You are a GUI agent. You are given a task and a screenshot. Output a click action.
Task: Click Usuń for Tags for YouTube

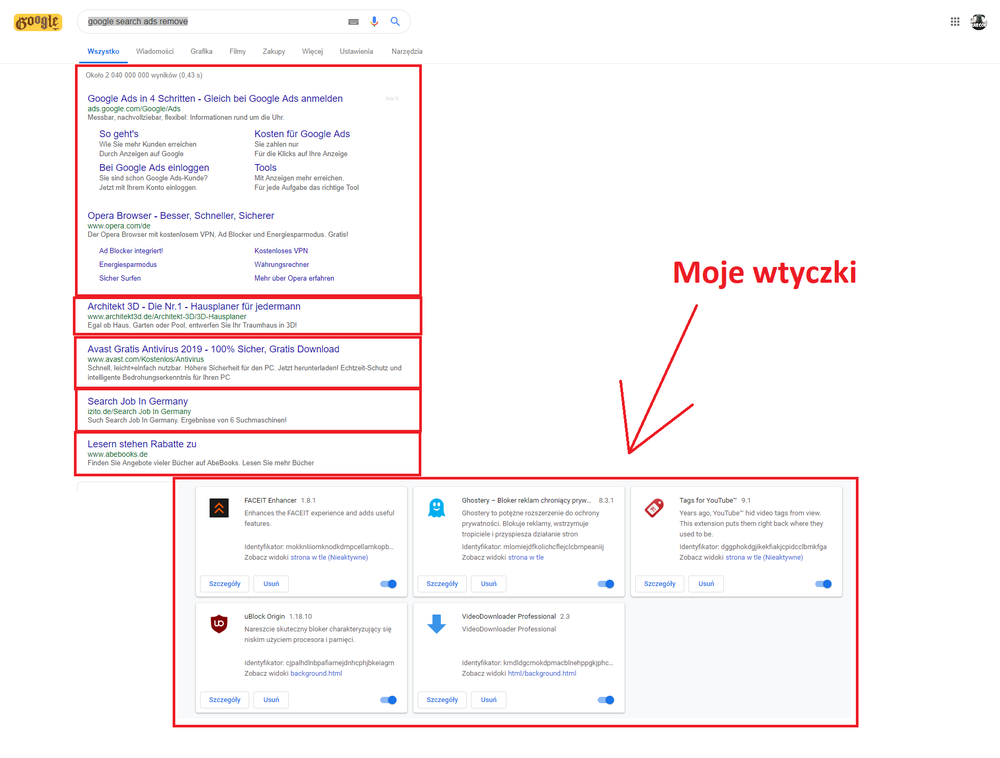pos(706,584)
